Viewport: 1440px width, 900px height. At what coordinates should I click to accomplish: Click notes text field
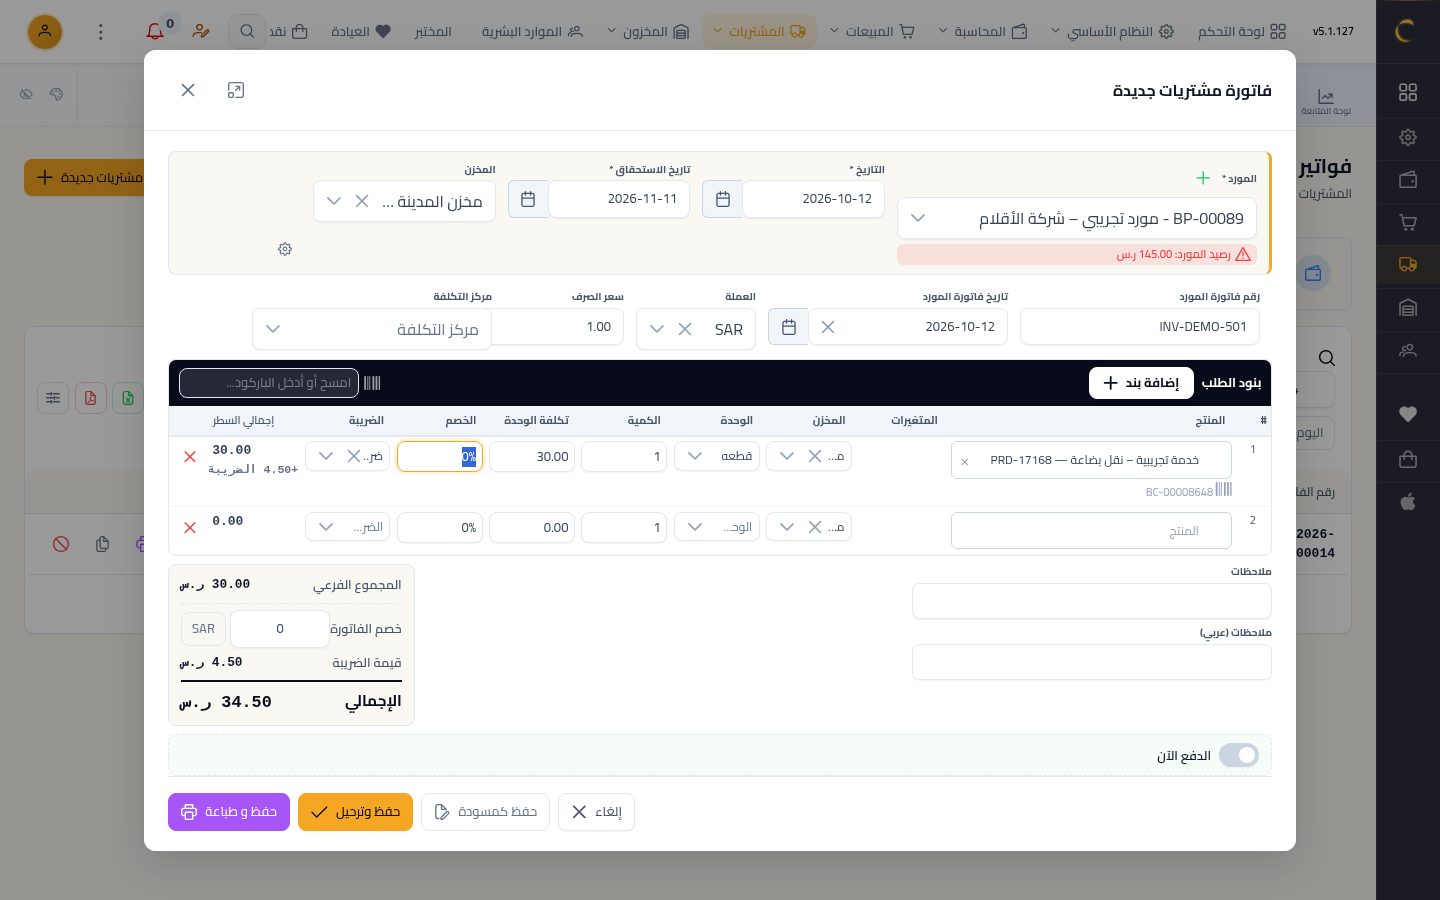[x=1092, y=601]
